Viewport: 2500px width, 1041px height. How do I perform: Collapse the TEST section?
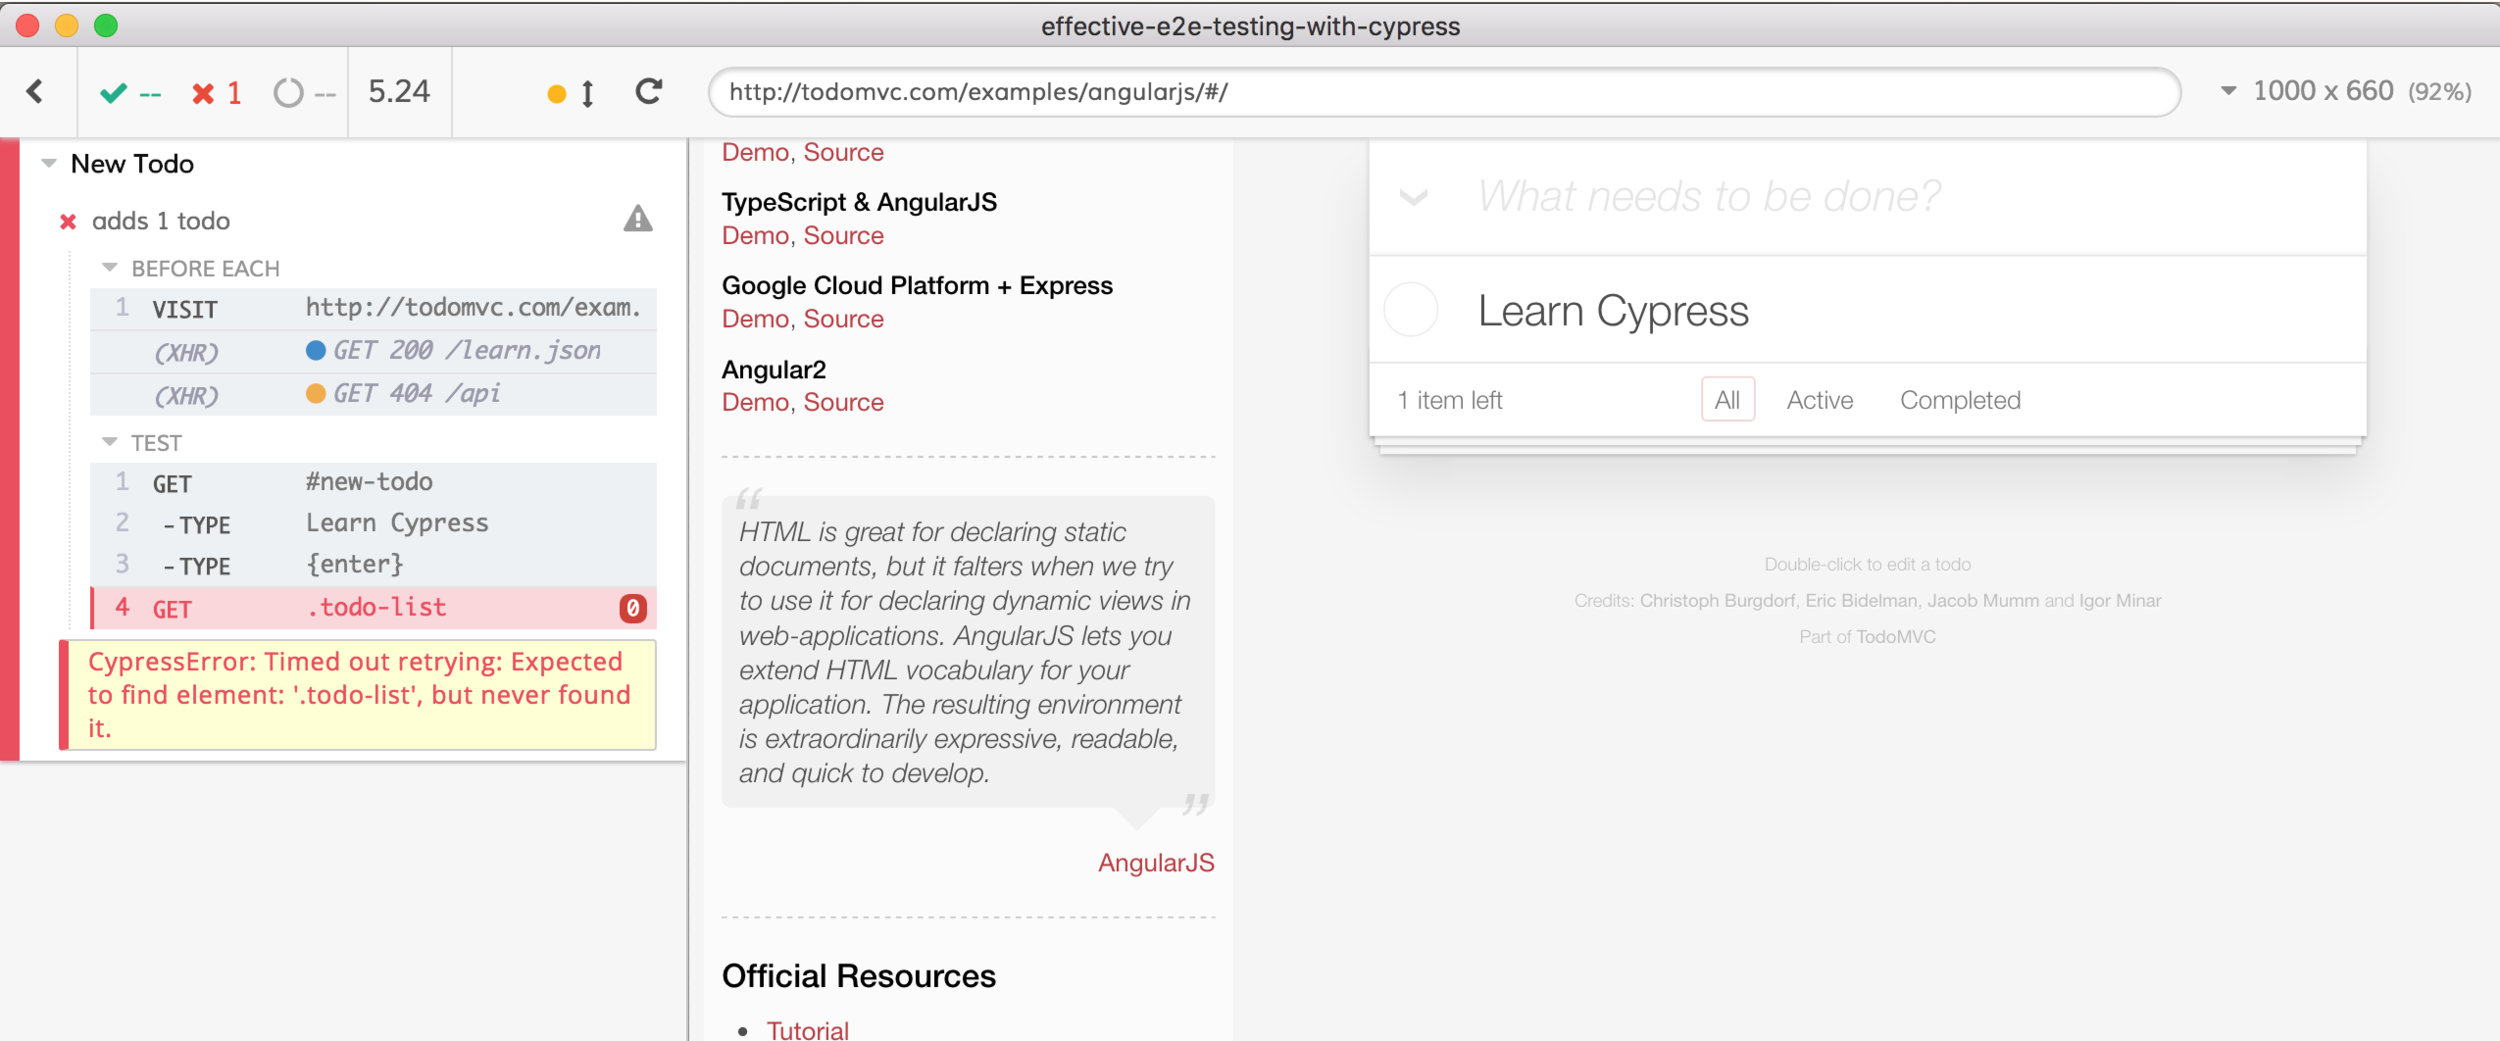[x=110, y=442]
